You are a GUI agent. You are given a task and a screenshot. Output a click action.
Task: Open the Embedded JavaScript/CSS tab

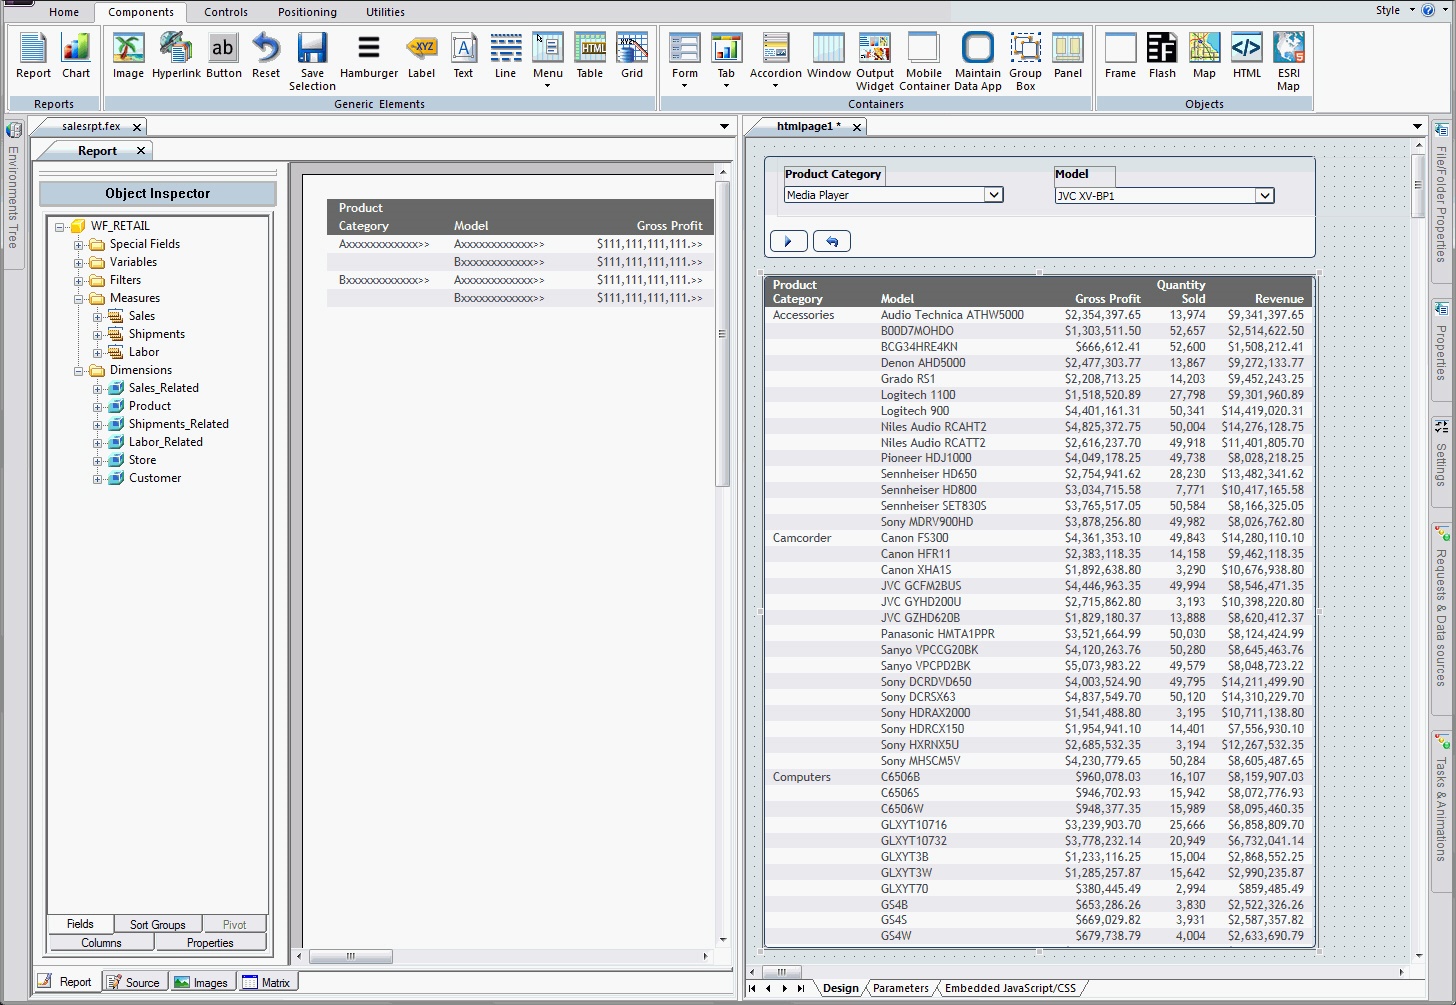pos(1010,988)
